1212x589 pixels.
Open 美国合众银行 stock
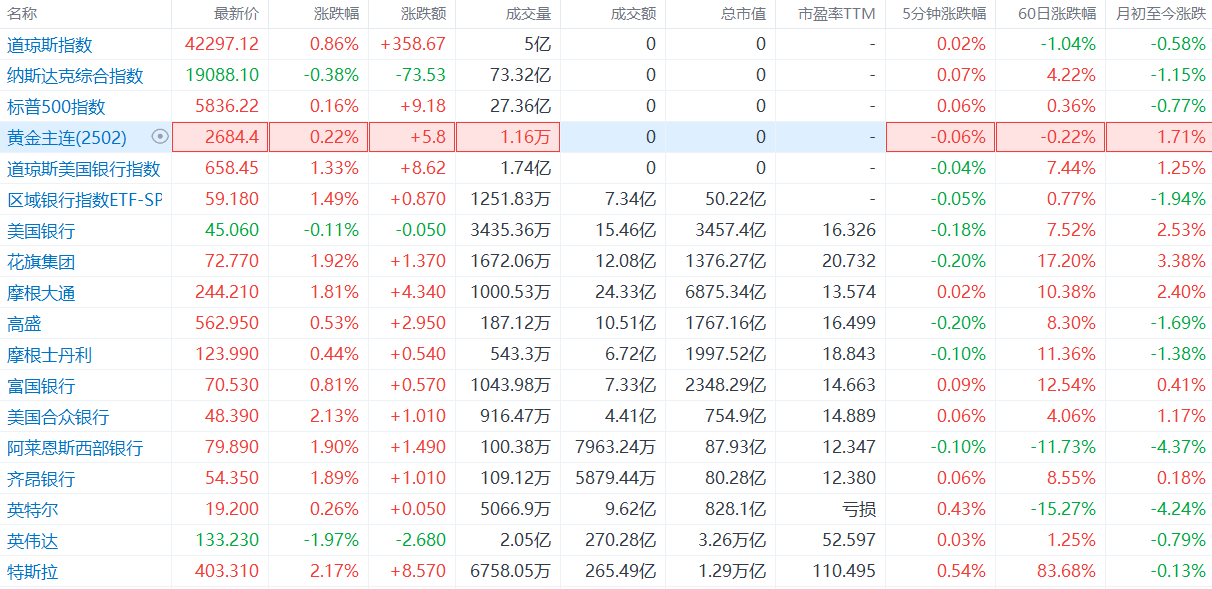pyautogui.click(x=57, y=417)
